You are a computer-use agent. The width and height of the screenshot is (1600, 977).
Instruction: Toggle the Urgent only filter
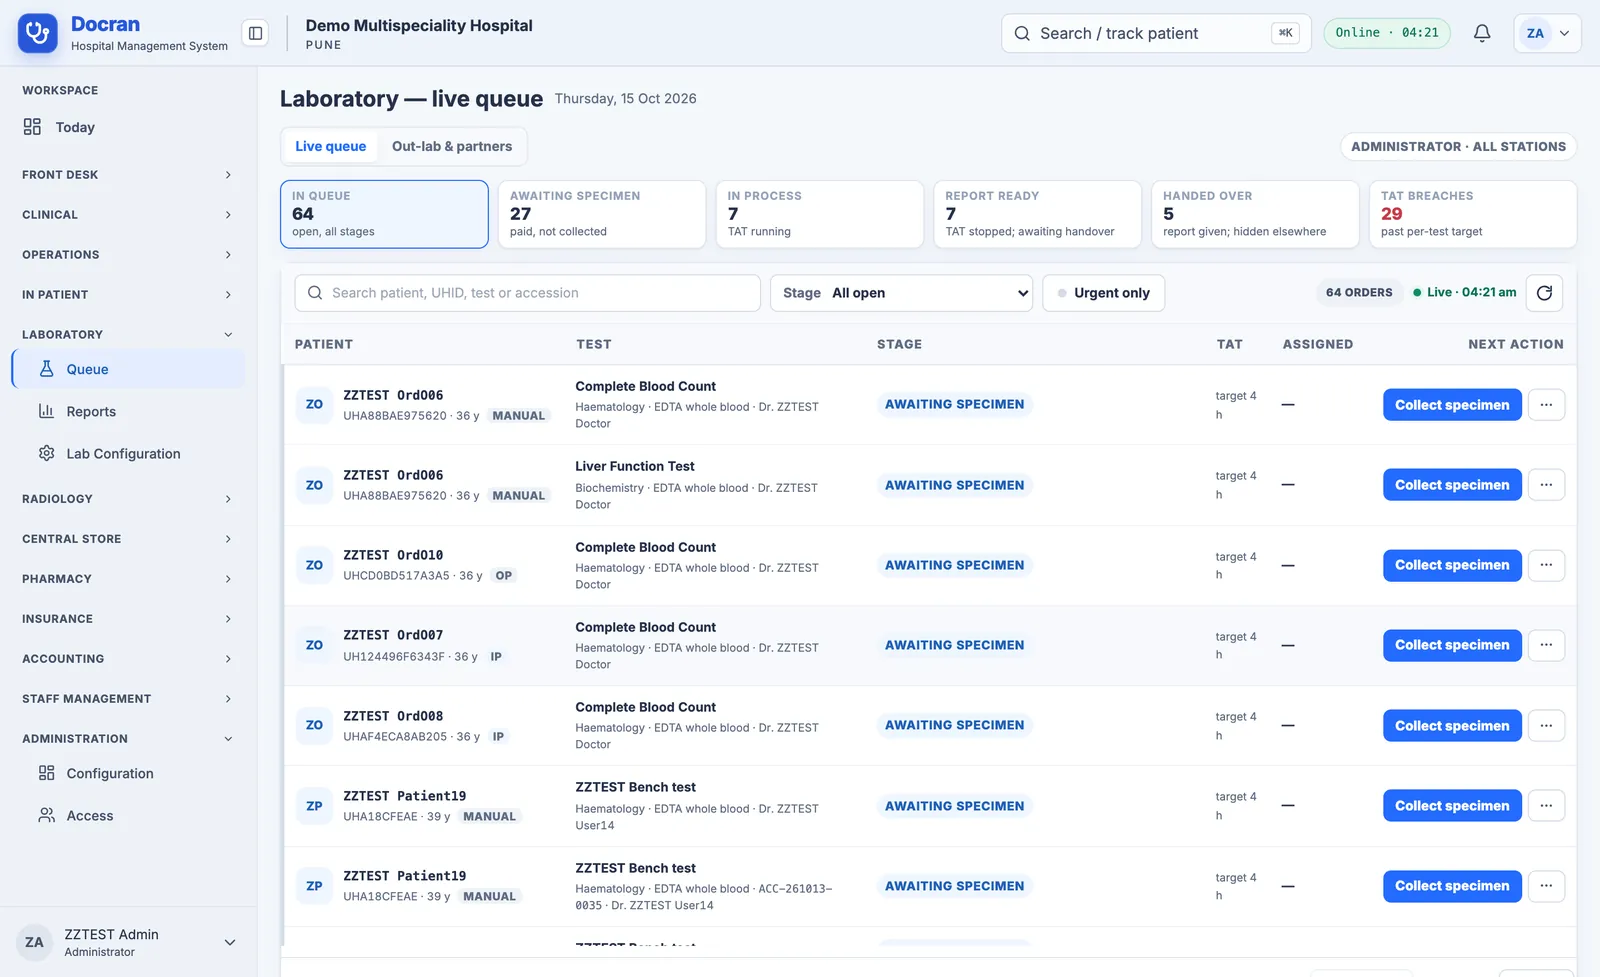(1103, 293)
